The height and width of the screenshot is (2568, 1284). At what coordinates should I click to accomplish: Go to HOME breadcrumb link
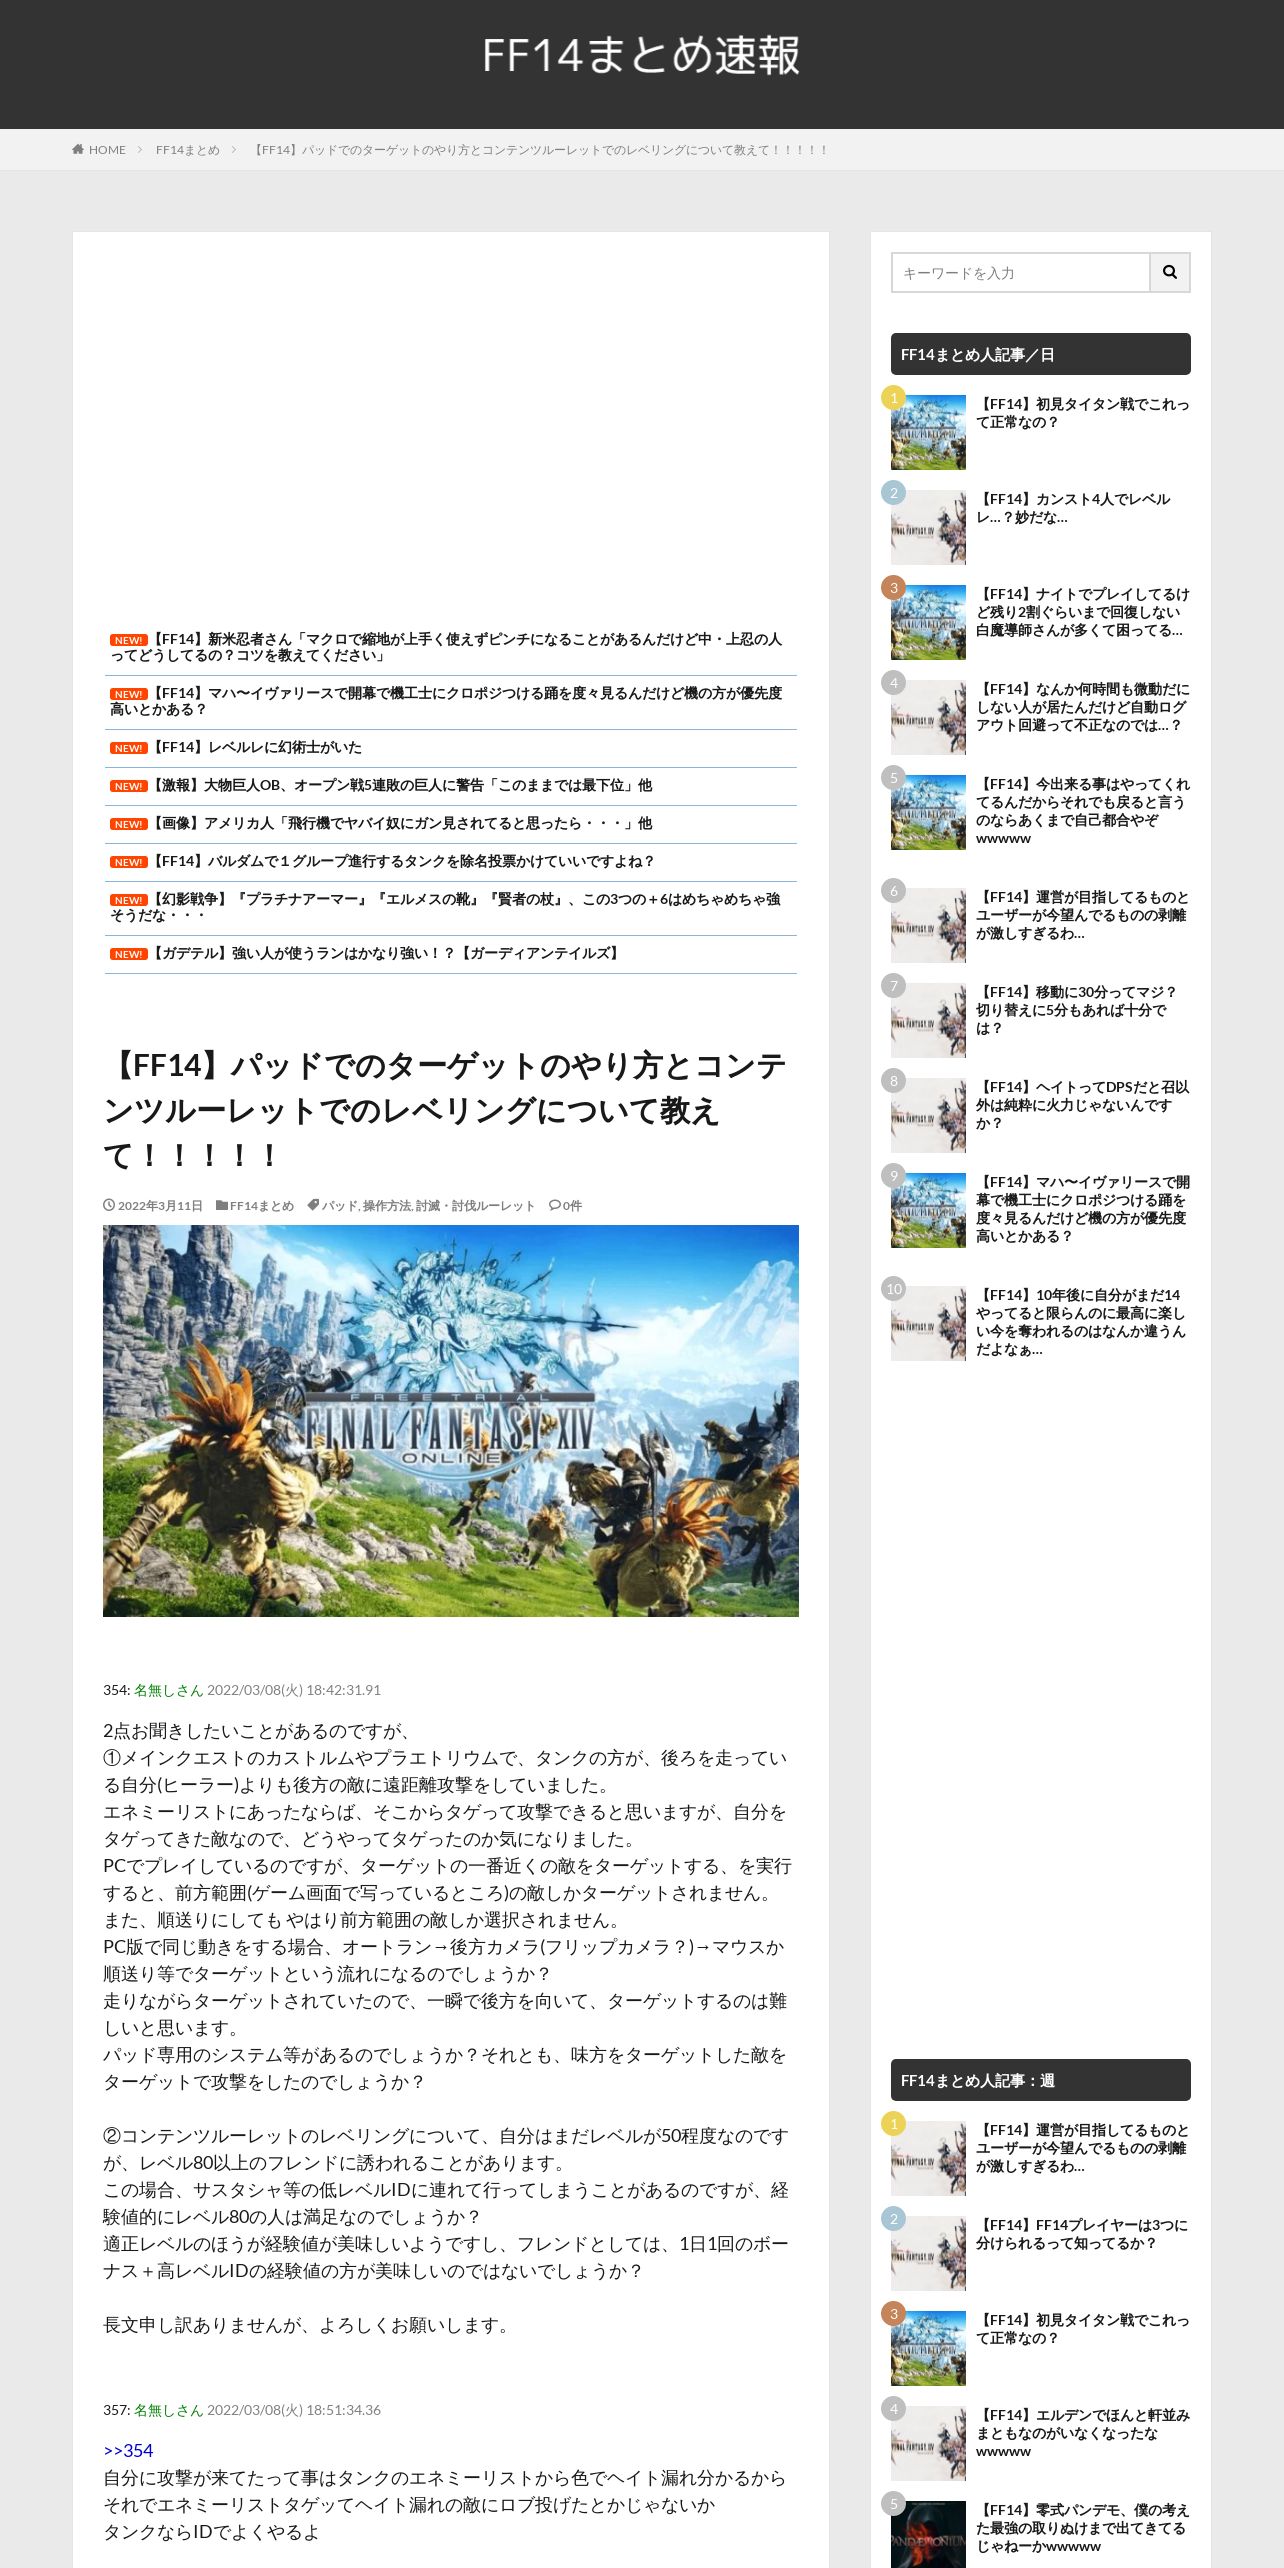[99, 150]
